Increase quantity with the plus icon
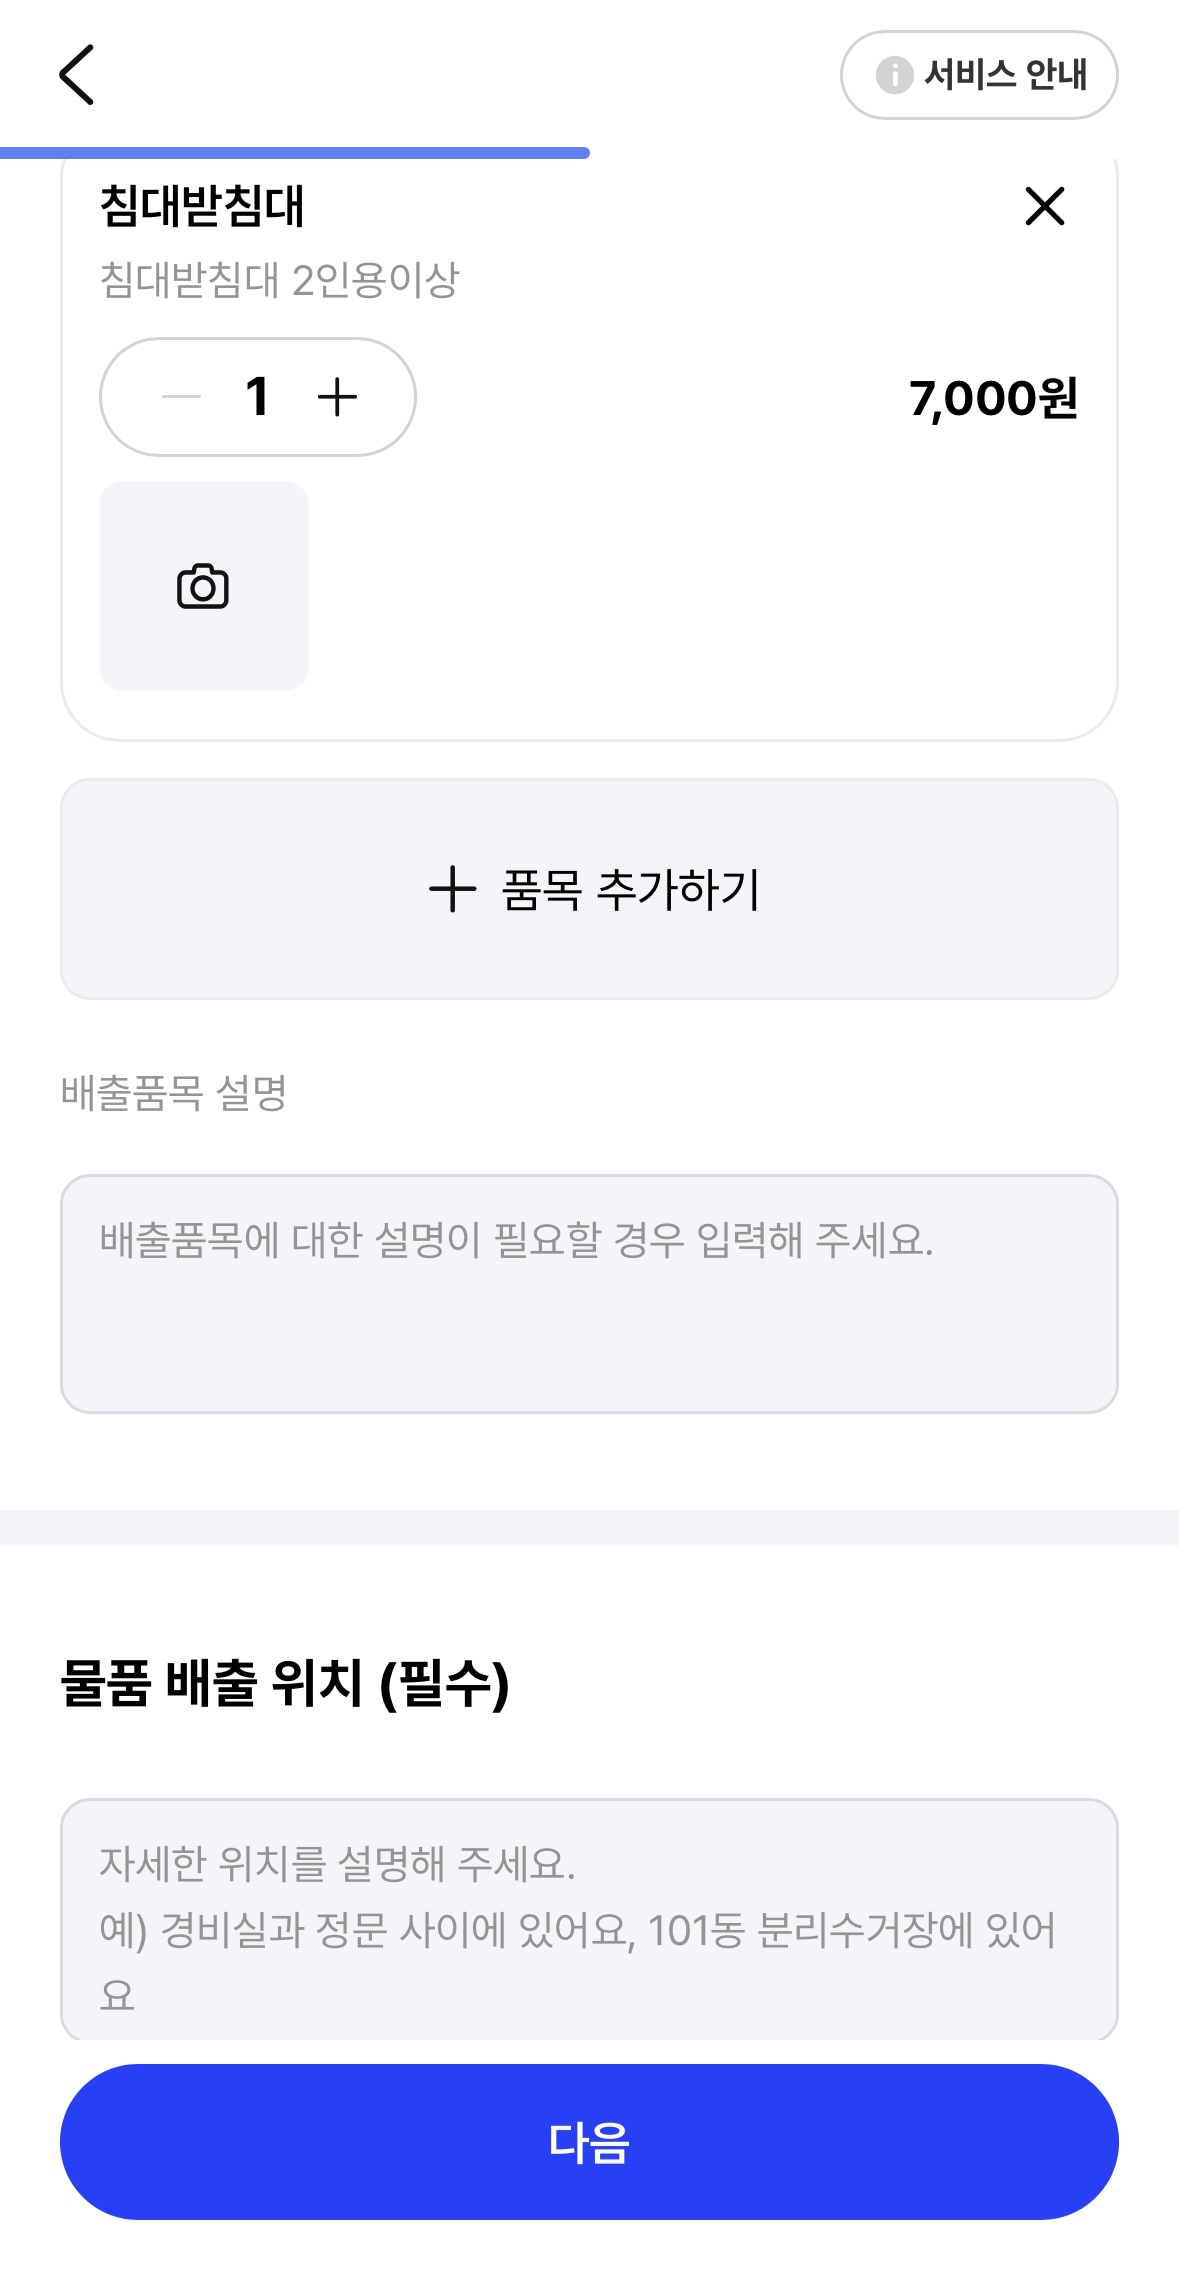 click(x=337, y=397)
